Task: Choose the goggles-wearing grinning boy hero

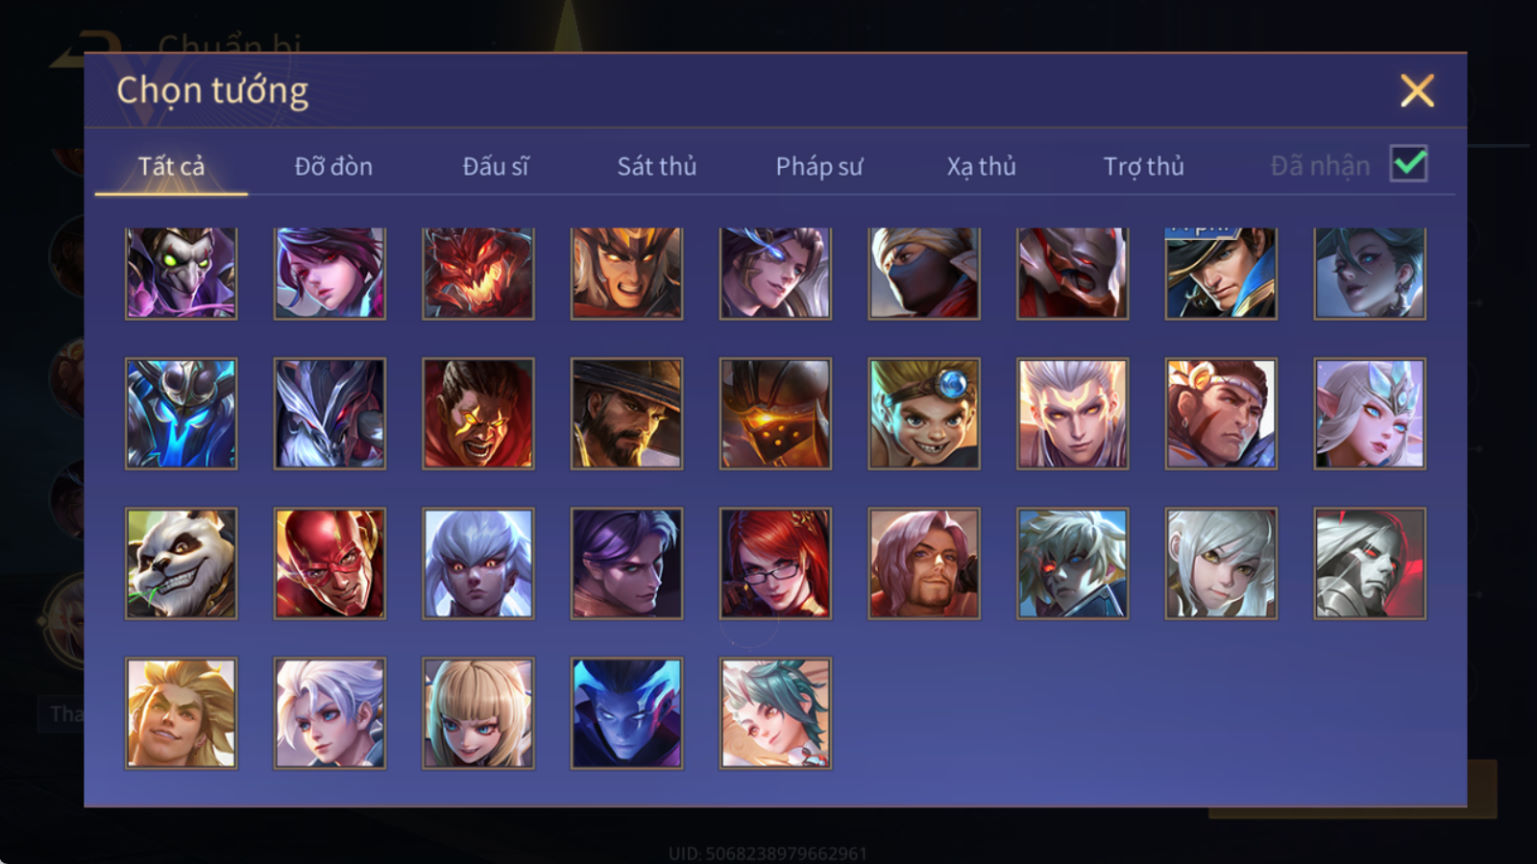Action: click(x=924, y=414)
